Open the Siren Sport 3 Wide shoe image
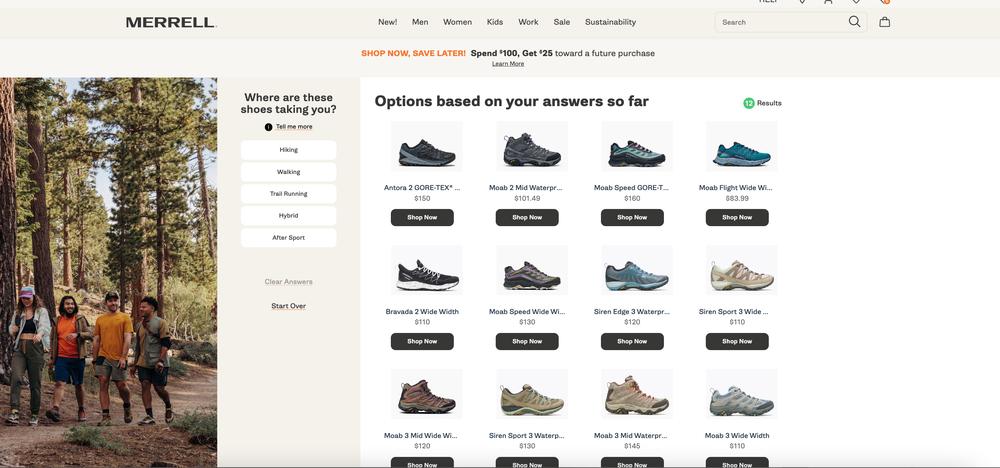The image size is (1000, 468). [742, 270]
